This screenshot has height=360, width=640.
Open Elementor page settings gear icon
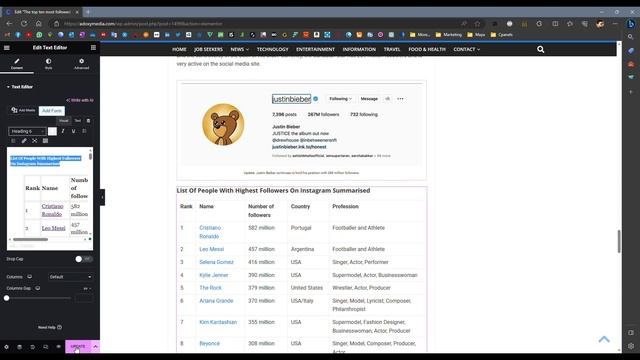point(6,347)
